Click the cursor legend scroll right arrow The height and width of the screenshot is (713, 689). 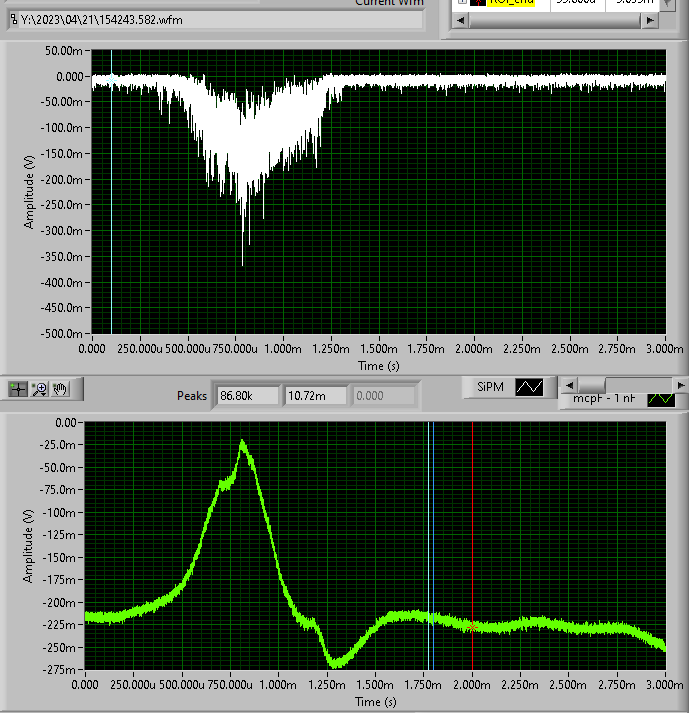650,20
